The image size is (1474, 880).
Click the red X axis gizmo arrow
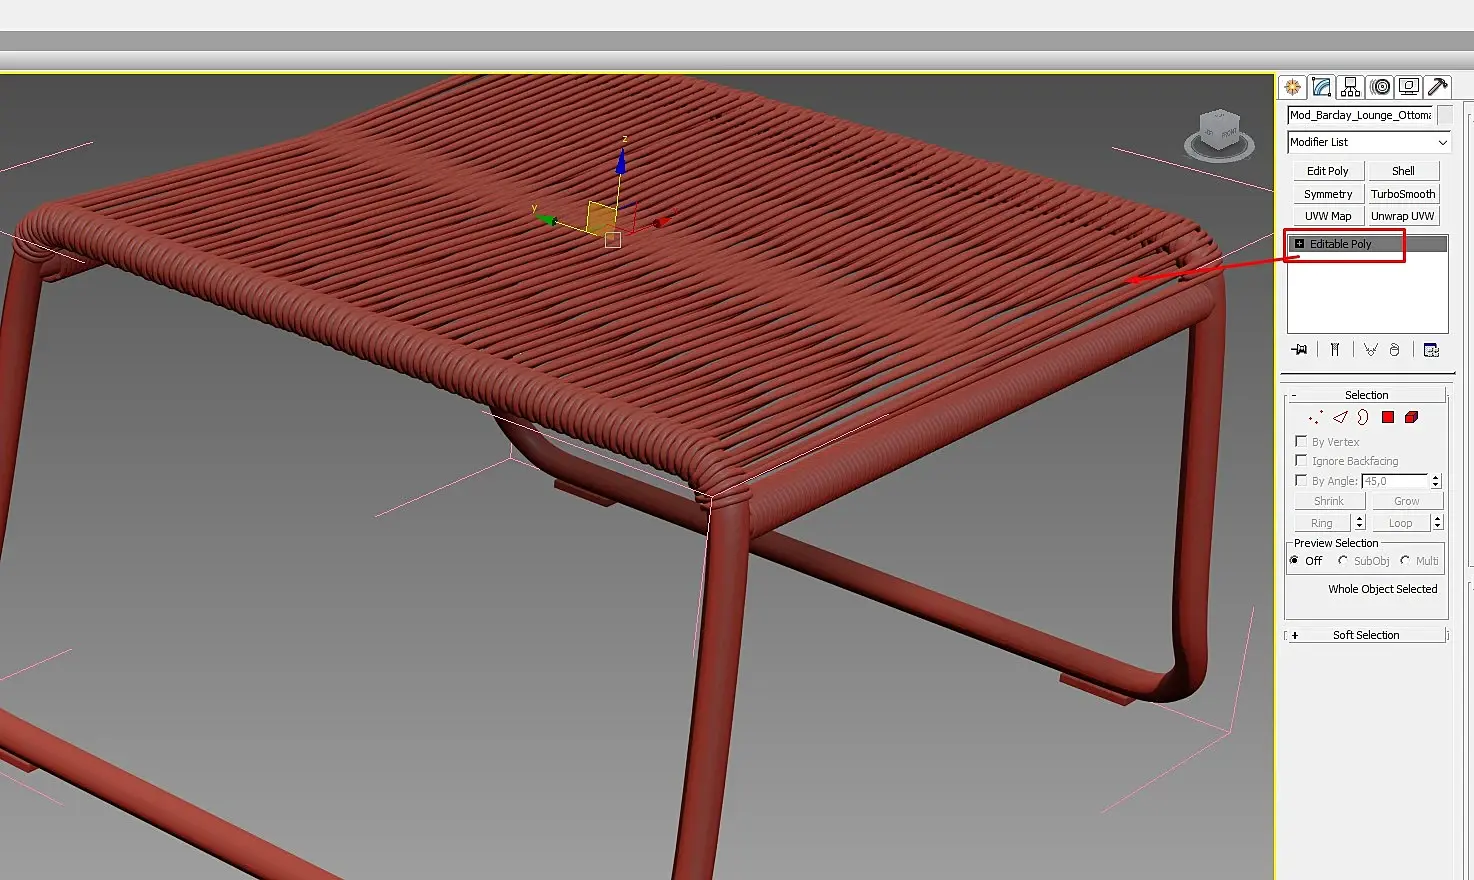coord(660,222)
